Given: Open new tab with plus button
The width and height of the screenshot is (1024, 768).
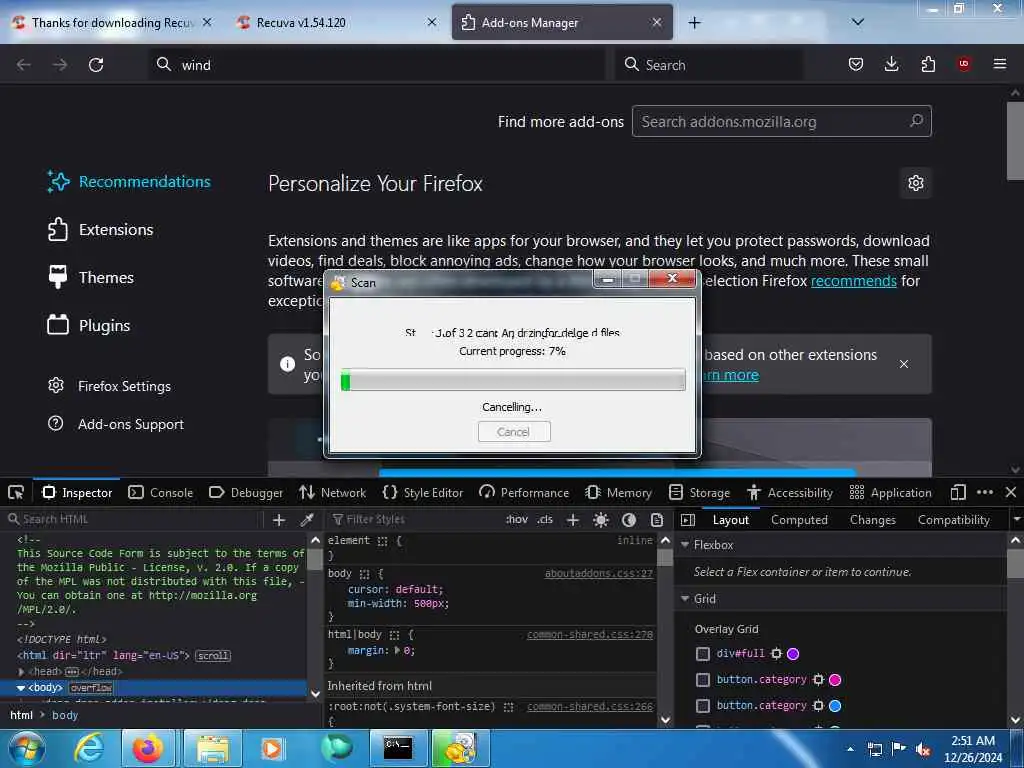Looking at the screenshot, I should click(x=694, y=23).
